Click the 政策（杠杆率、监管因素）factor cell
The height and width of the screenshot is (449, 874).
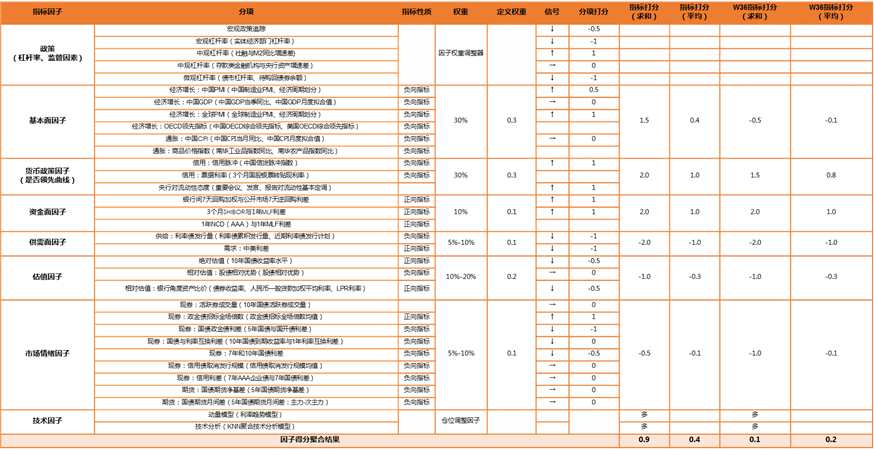(47, 53)
